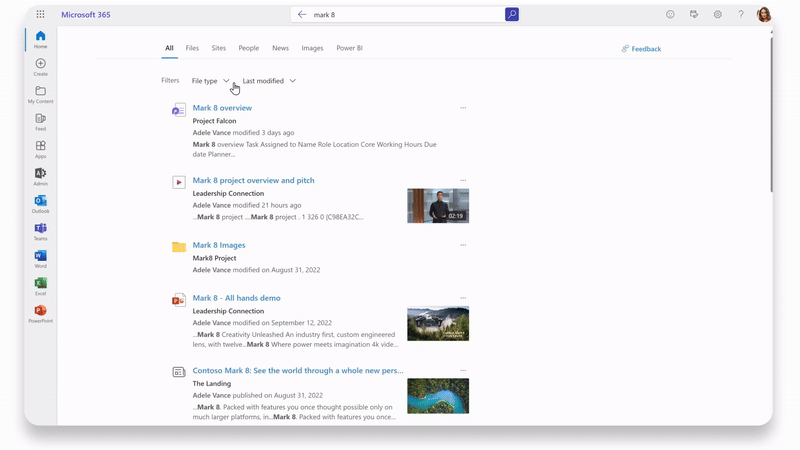This screenshot has width=800, height=450.
Task: Open My Content in the sidebar
Action: click(40, 94)
